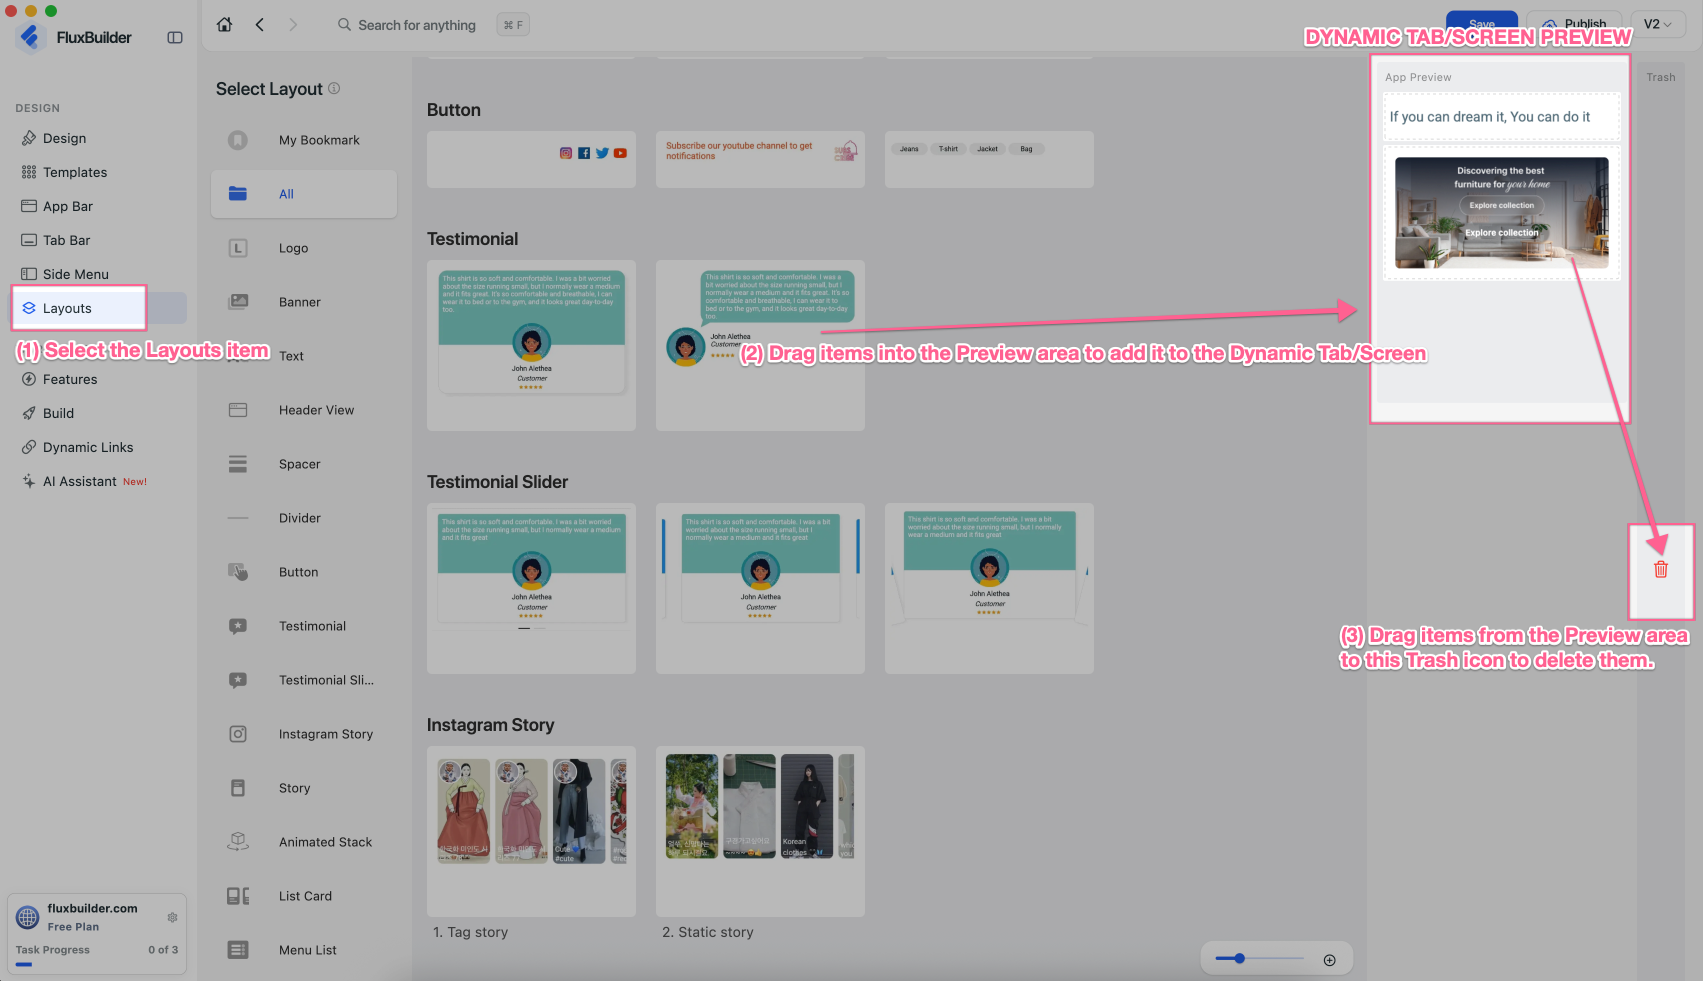Choose the Story layout category
The image size is (1703, 981).
[x=304, y=788]
